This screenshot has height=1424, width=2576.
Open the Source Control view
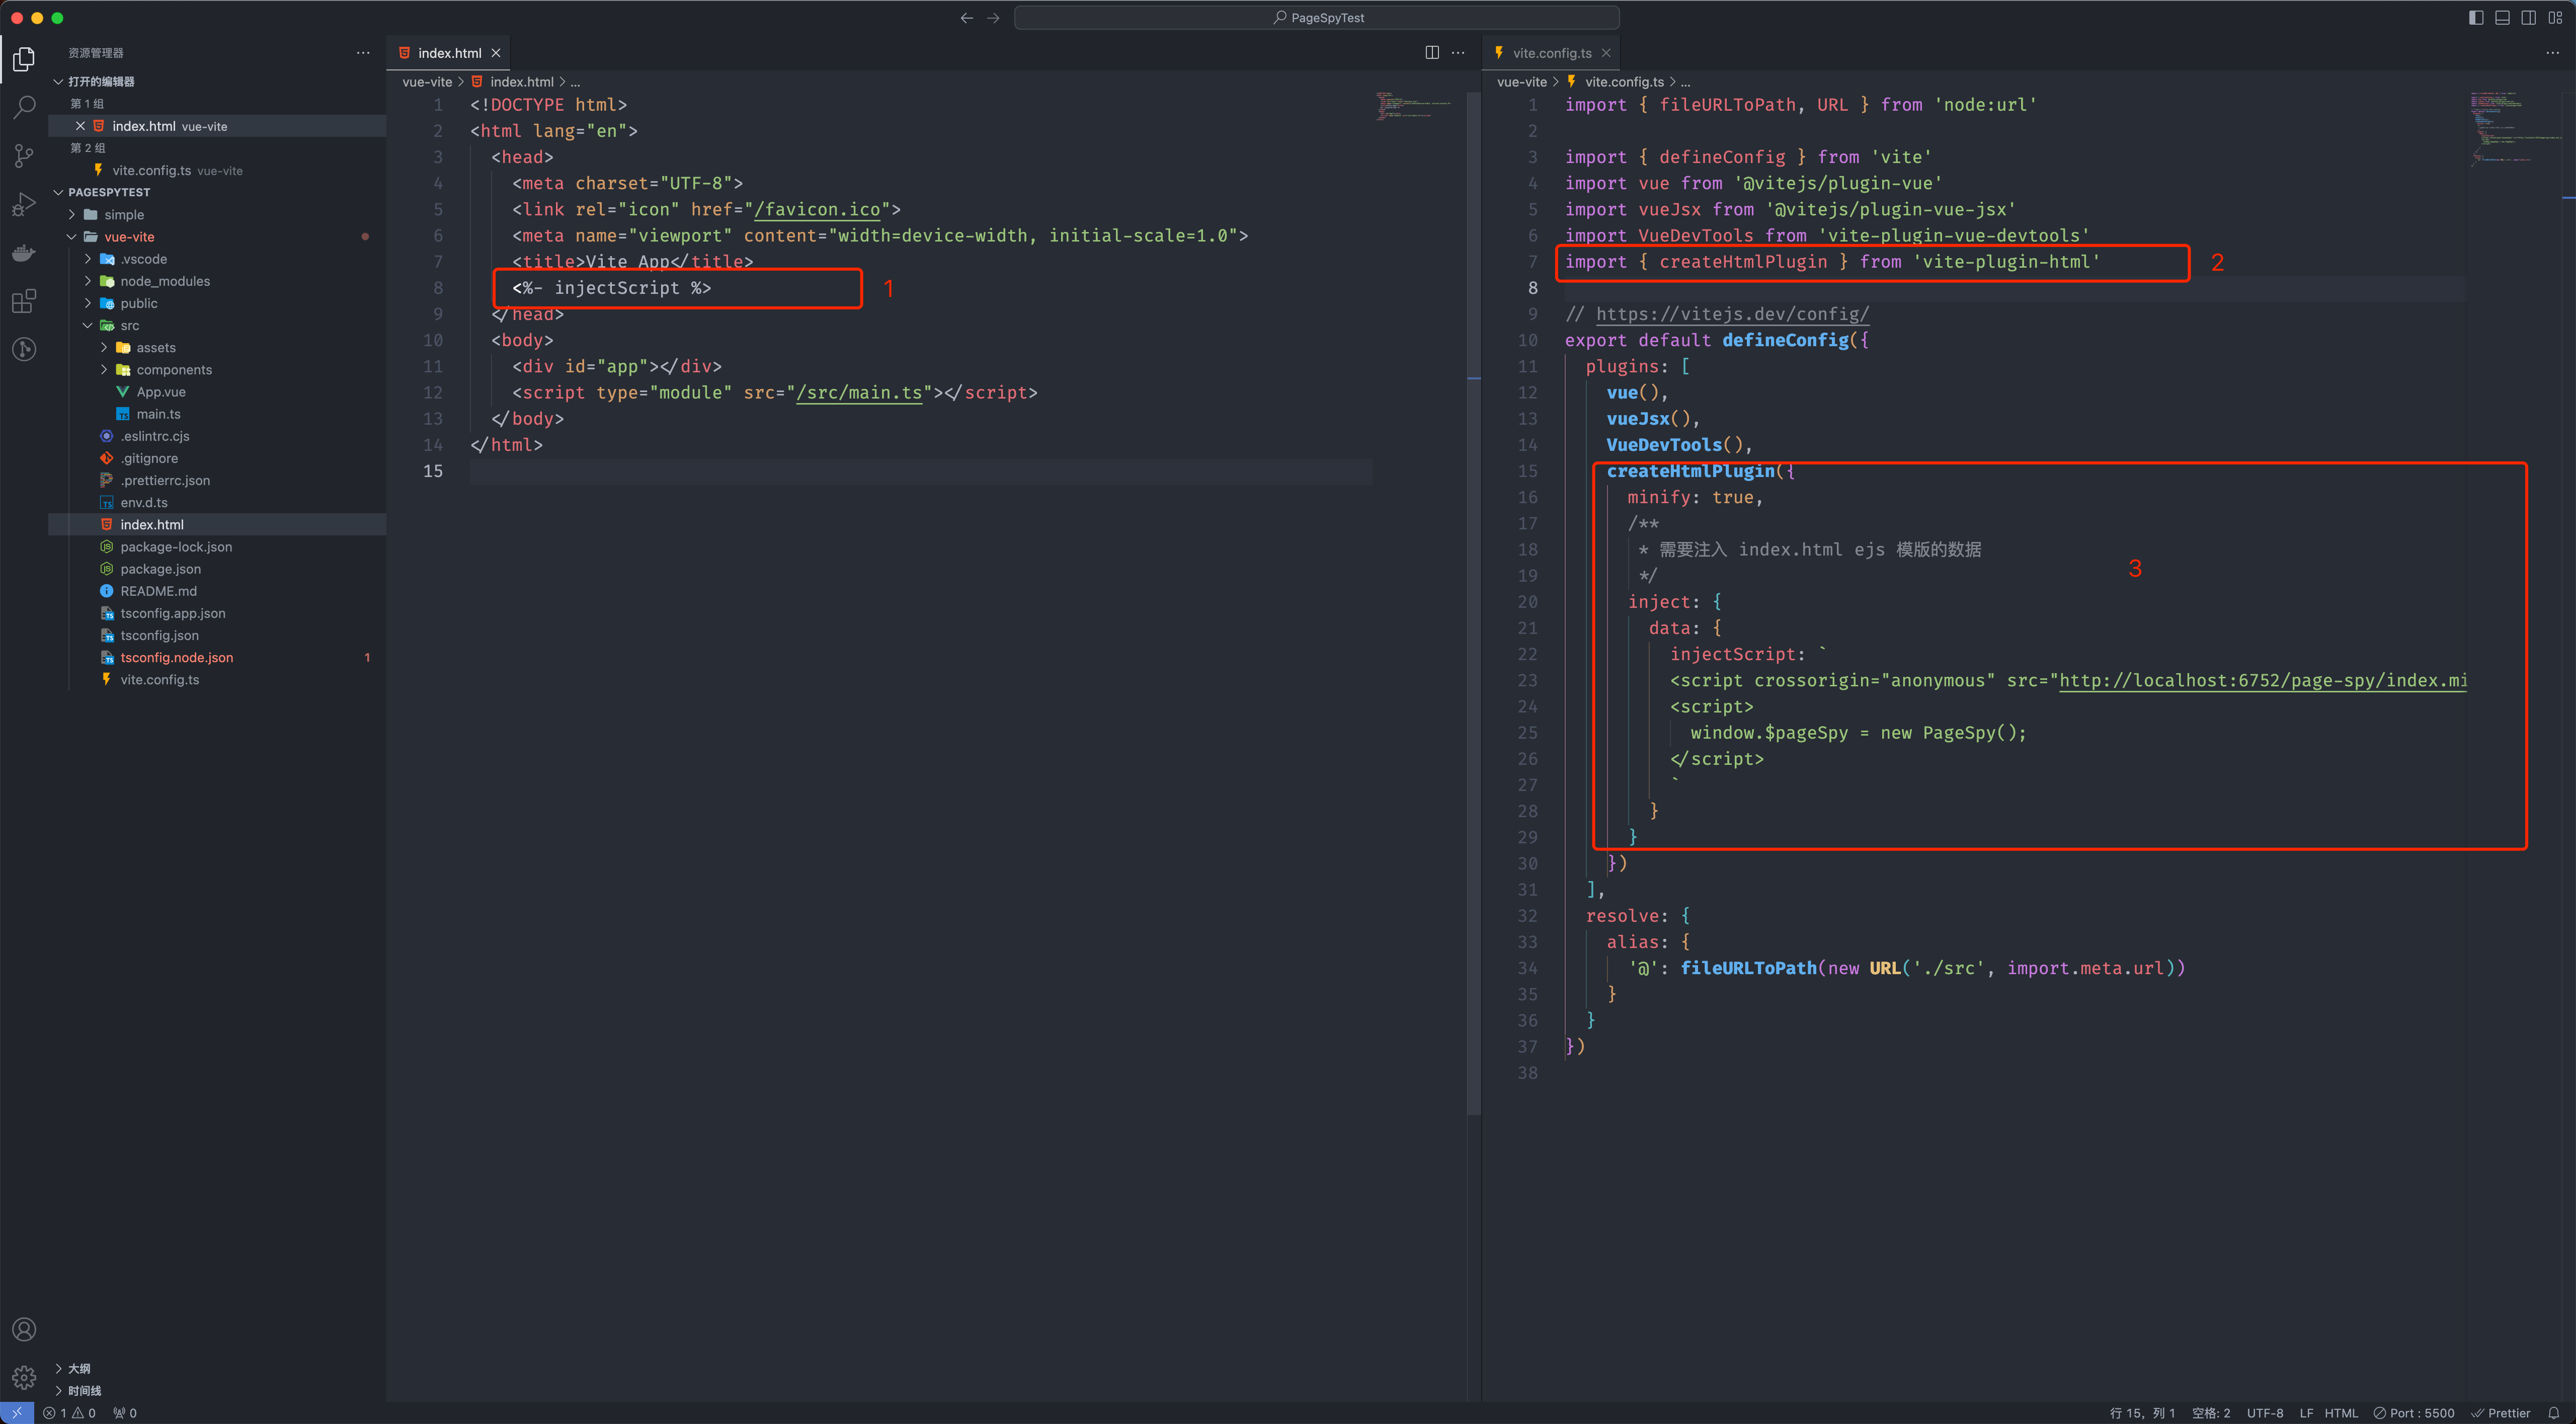click(24, 155)
